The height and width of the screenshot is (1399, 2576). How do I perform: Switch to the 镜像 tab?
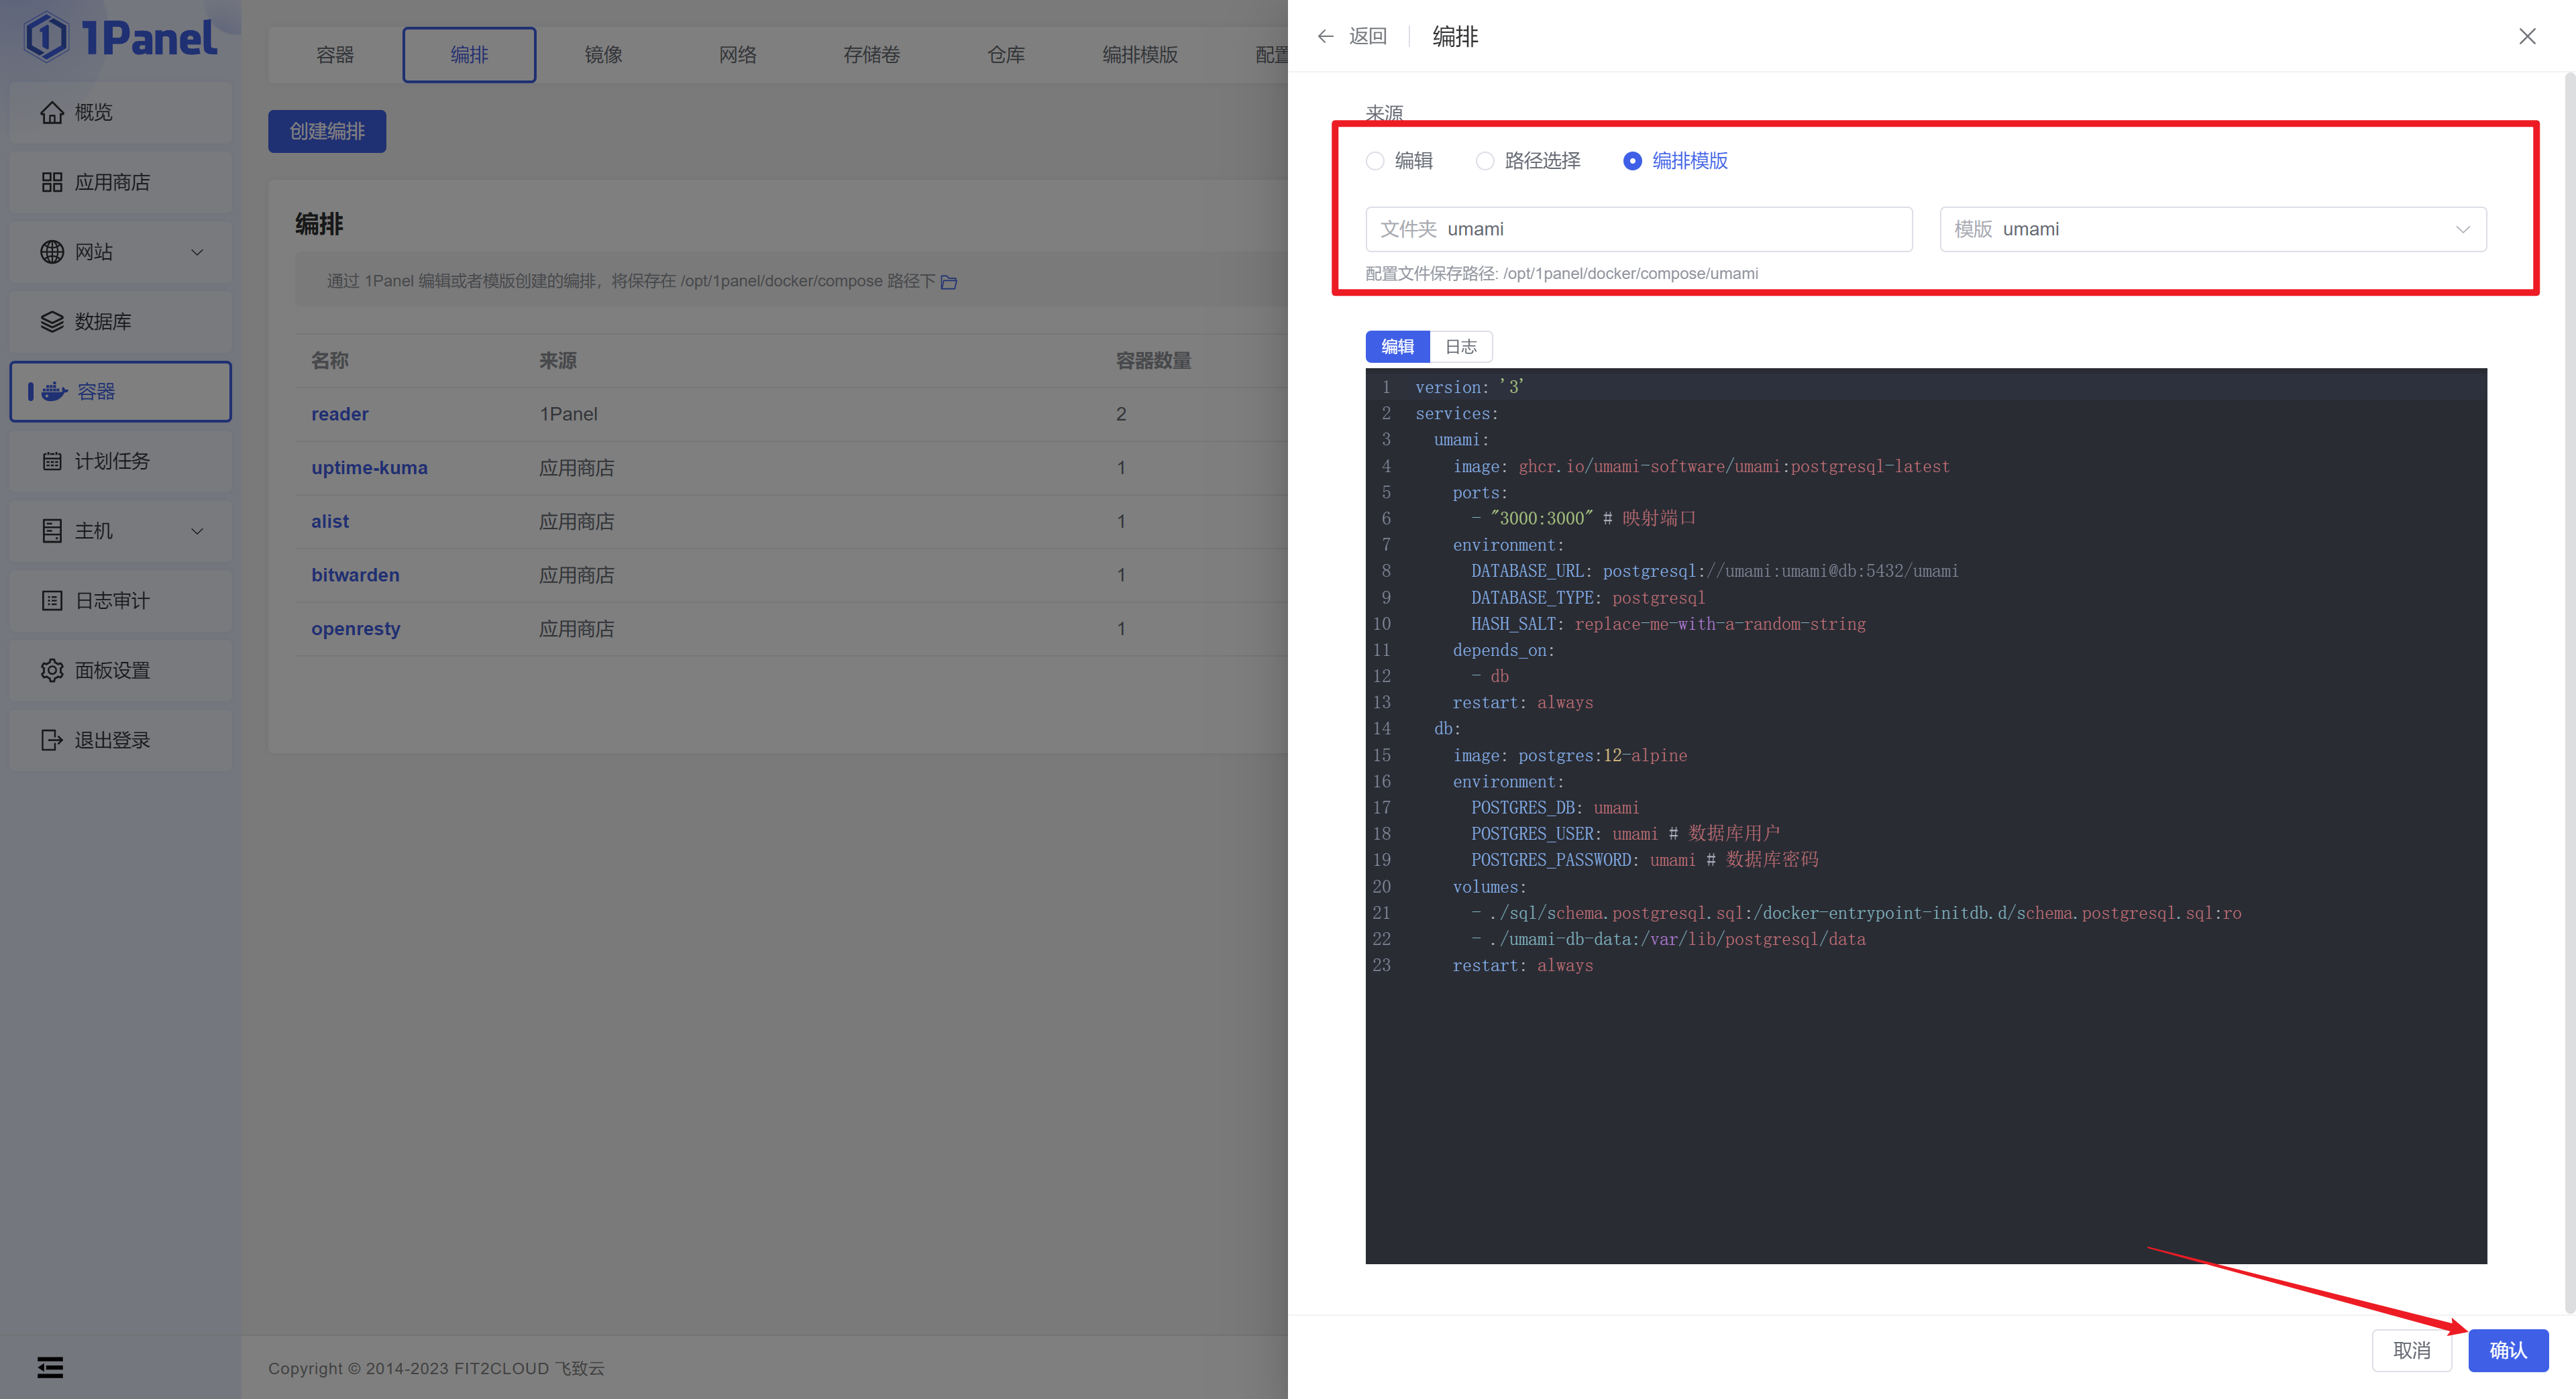(603, 55)
